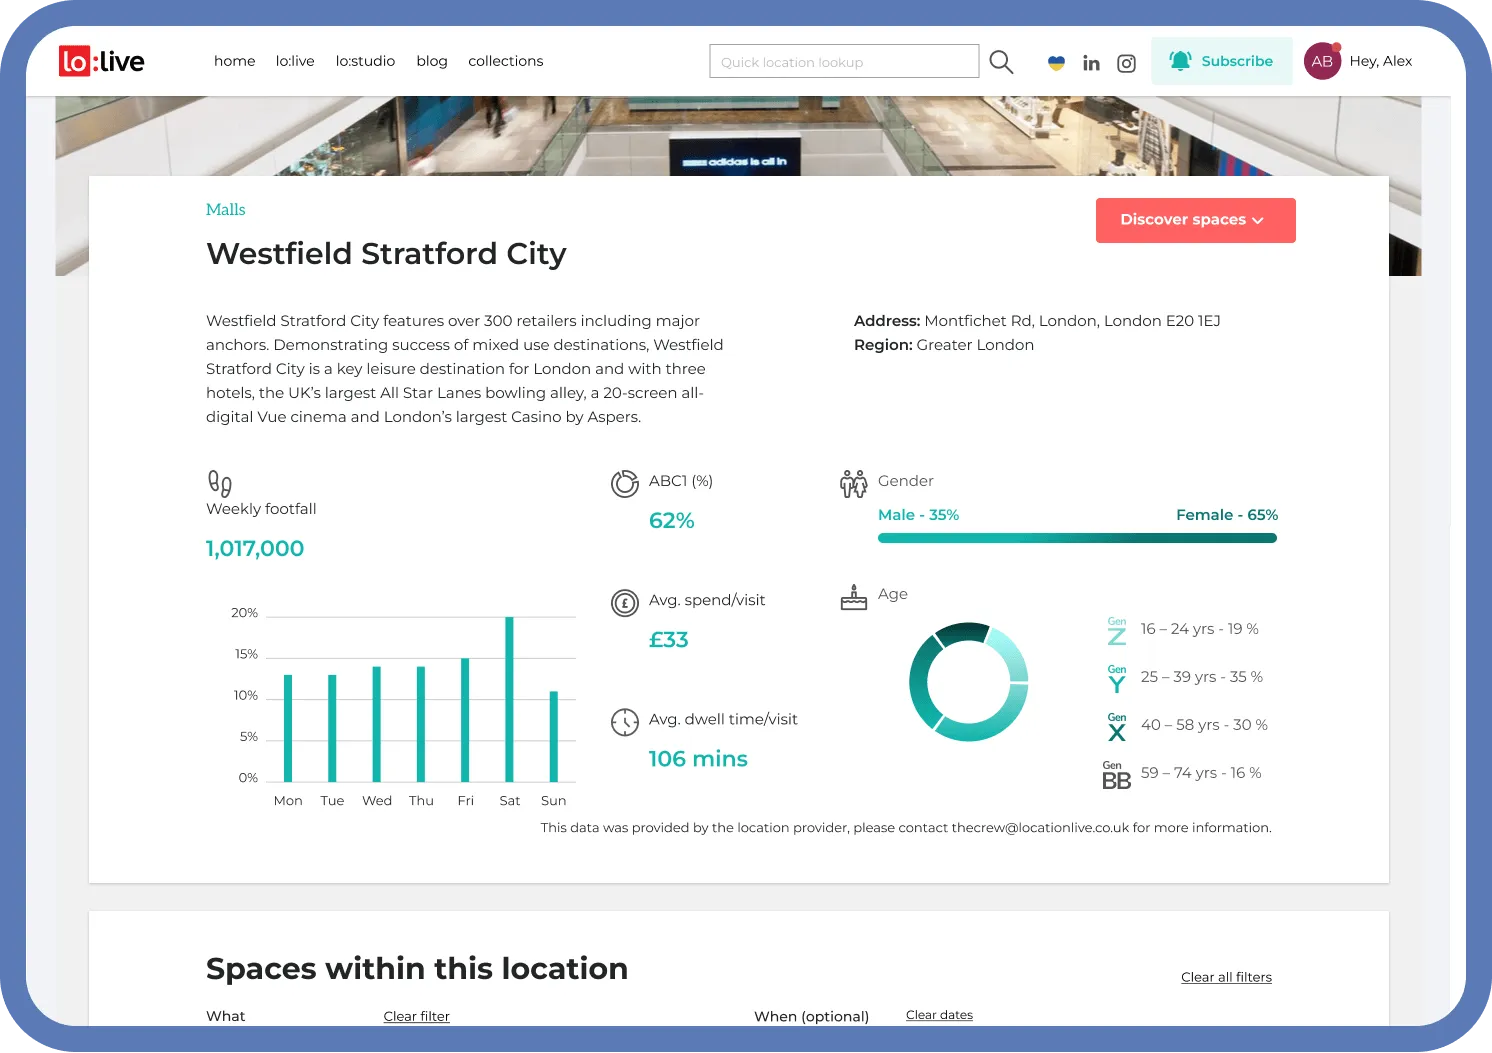Click the Monday footfall bar
This screenshot has width=1492, height=1053.
click(x=288, y=728)
